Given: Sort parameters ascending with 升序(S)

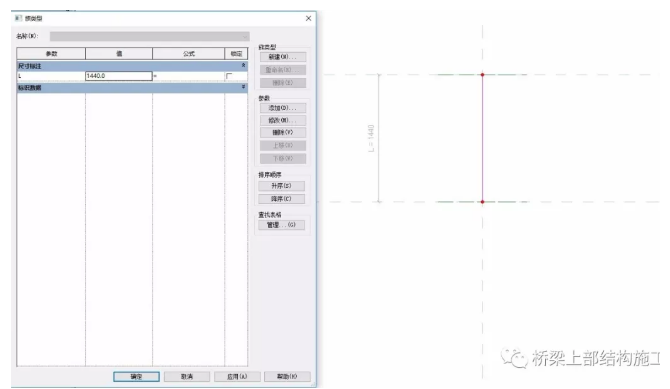Looking at the screenshot, I should pyautogui.click(x=281, y=186).
